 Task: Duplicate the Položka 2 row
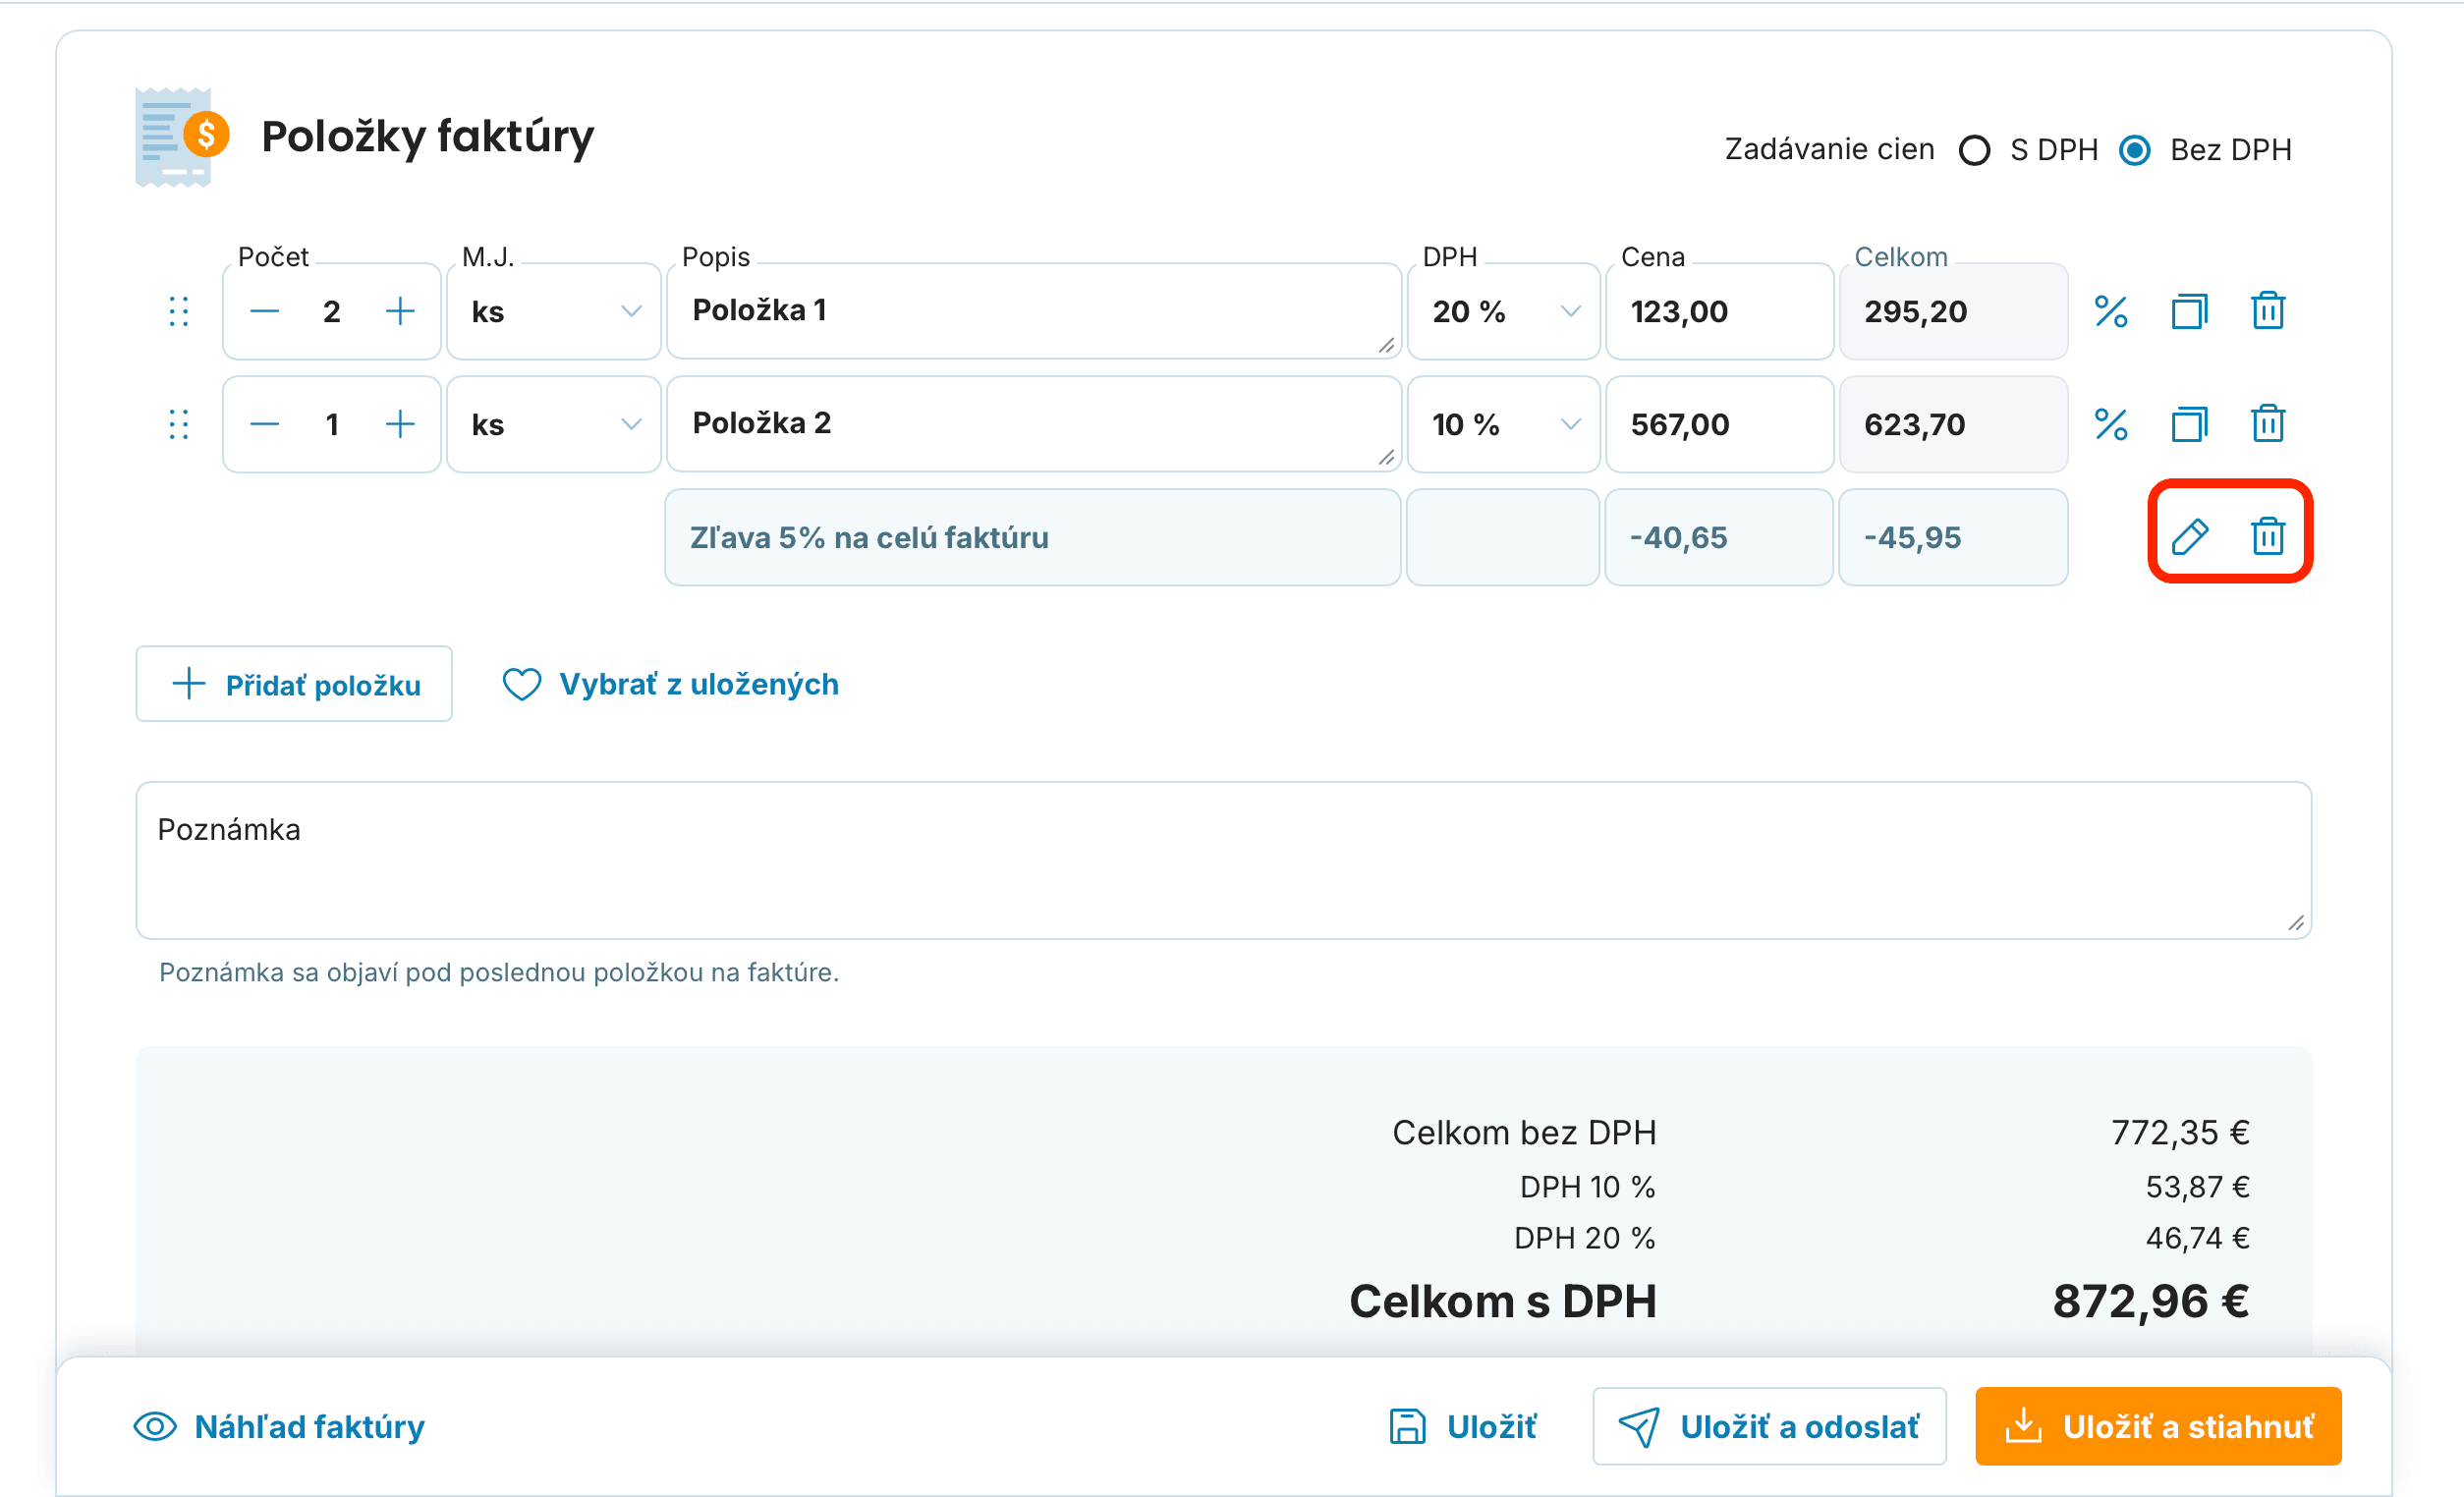[2189, 424]
